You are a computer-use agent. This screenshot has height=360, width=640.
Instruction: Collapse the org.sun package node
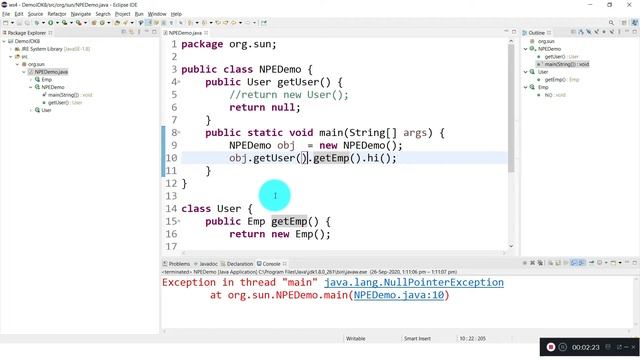pos(18,64)
